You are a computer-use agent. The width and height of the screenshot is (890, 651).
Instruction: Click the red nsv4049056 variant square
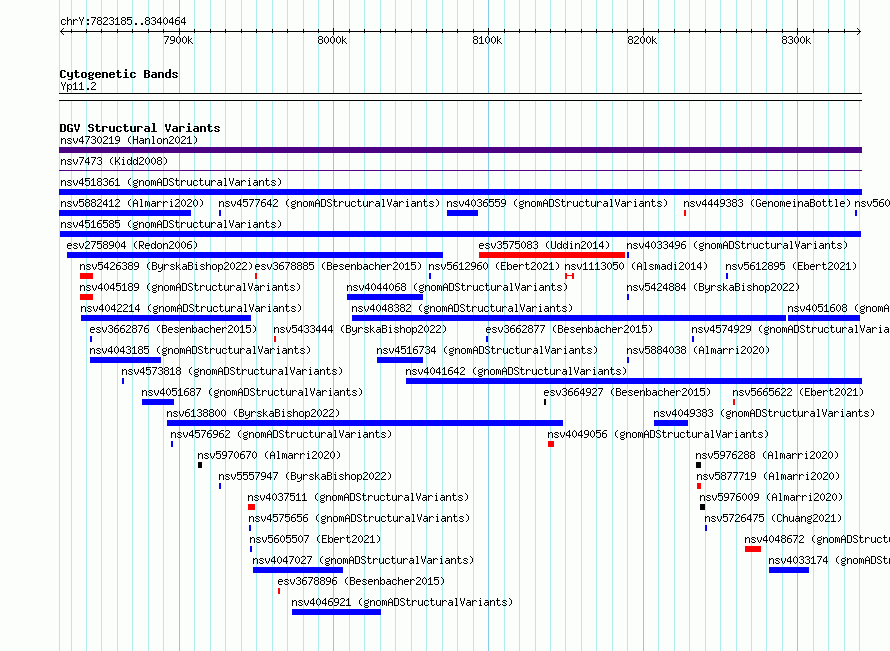point(551,444)
